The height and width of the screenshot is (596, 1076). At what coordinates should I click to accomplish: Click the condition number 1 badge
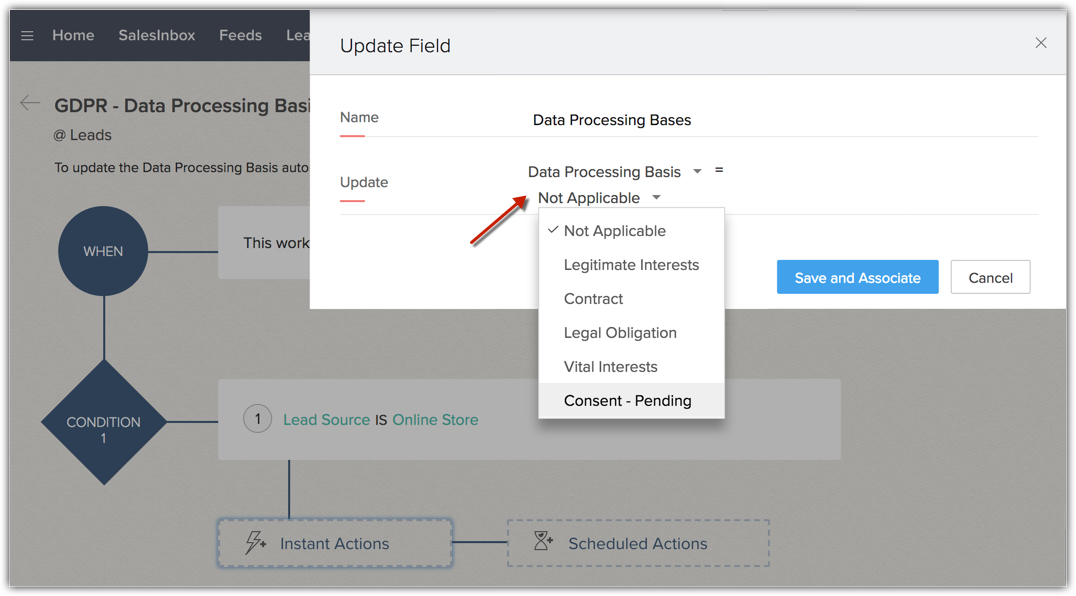coord(257,419)
